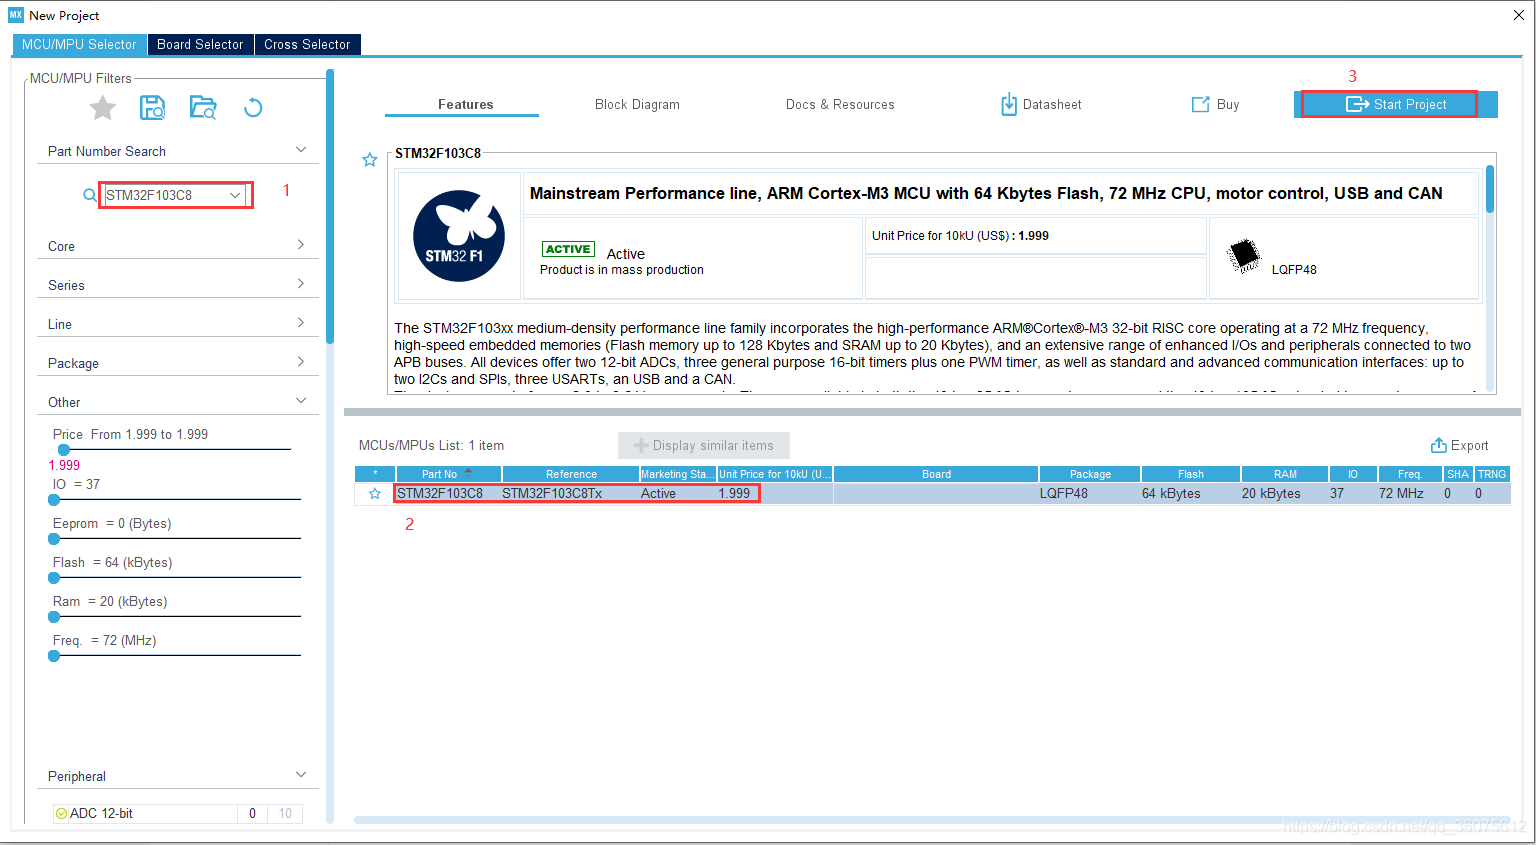Sort list by Unit Price column
This screenshot has height=845, width=1536.
point(775,474)
